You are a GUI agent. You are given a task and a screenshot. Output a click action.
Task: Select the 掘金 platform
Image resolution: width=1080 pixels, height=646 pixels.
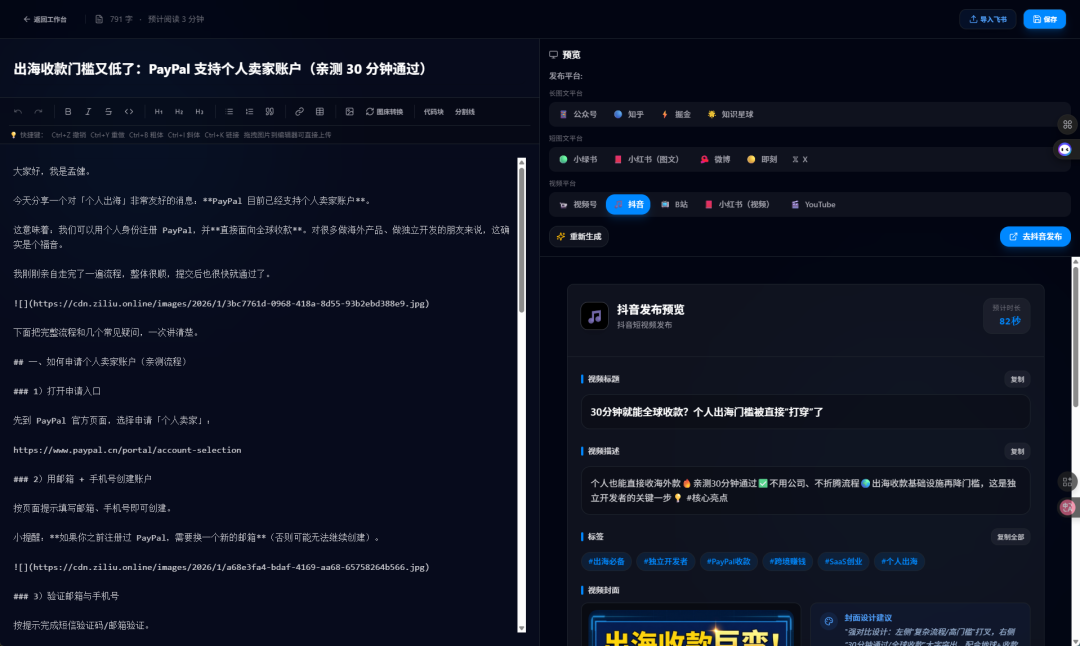676,114
